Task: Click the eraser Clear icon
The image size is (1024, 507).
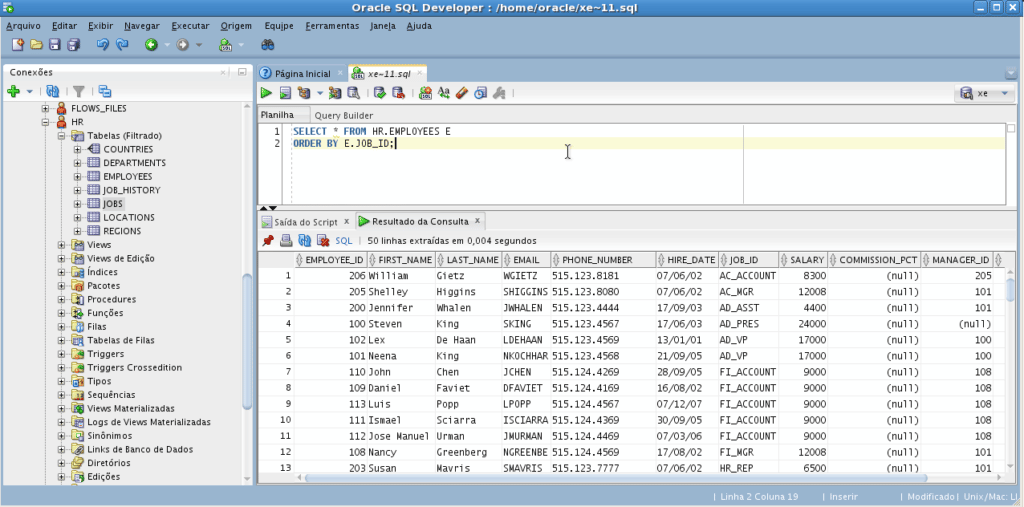Action: (x=461, y=93)
